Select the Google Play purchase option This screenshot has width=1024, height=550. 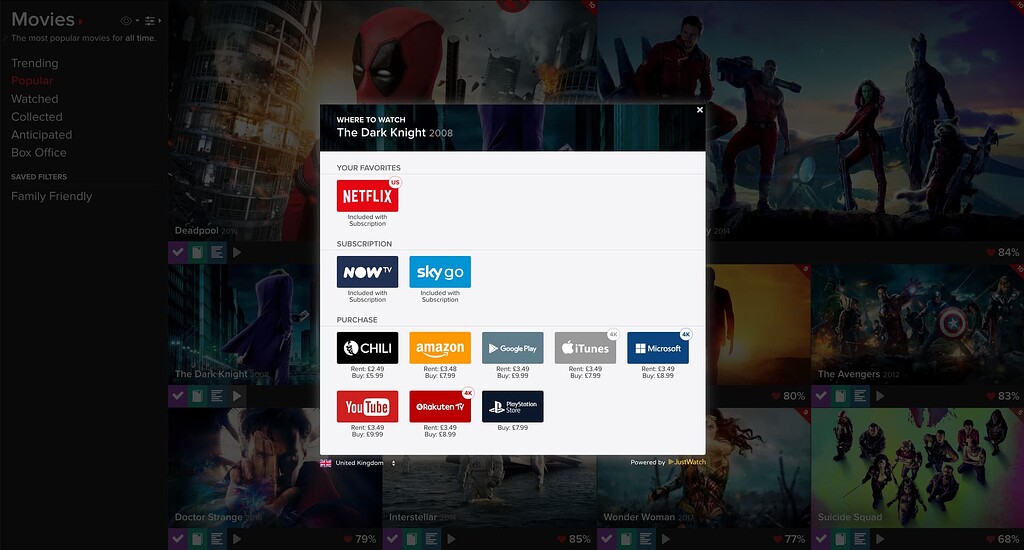513,348
